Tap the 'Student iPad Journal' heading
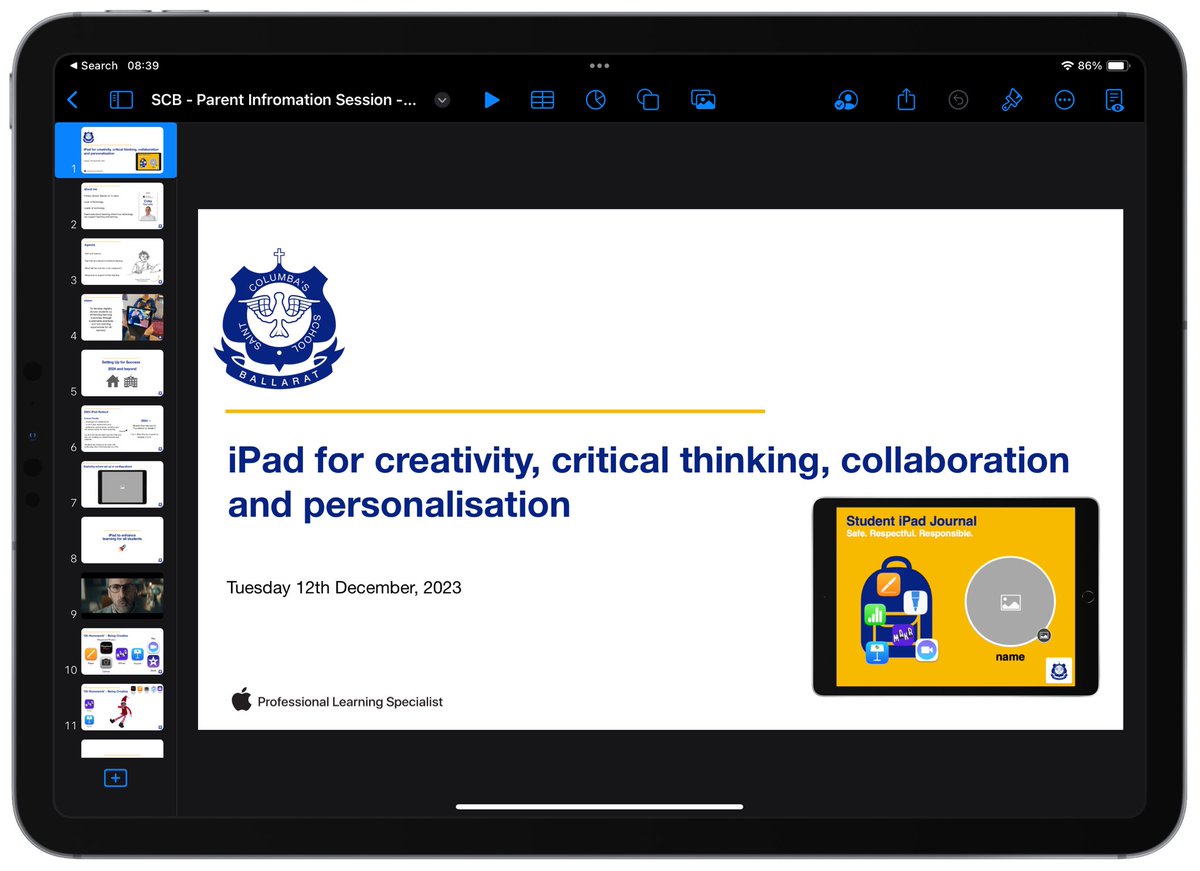 pyautogui.click(x=911, y=521)
